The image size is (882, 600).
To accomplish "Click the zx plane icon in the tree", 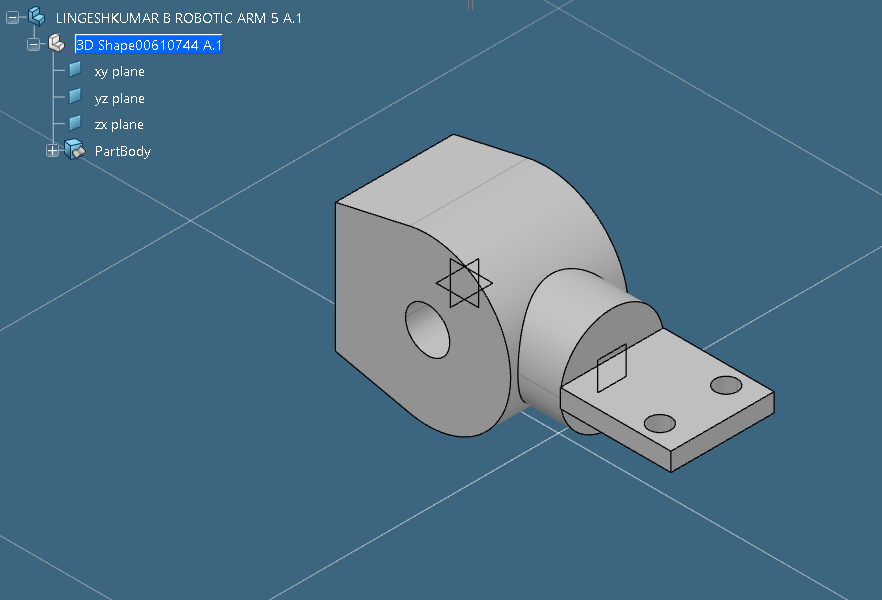I will [x=73, y=123].
